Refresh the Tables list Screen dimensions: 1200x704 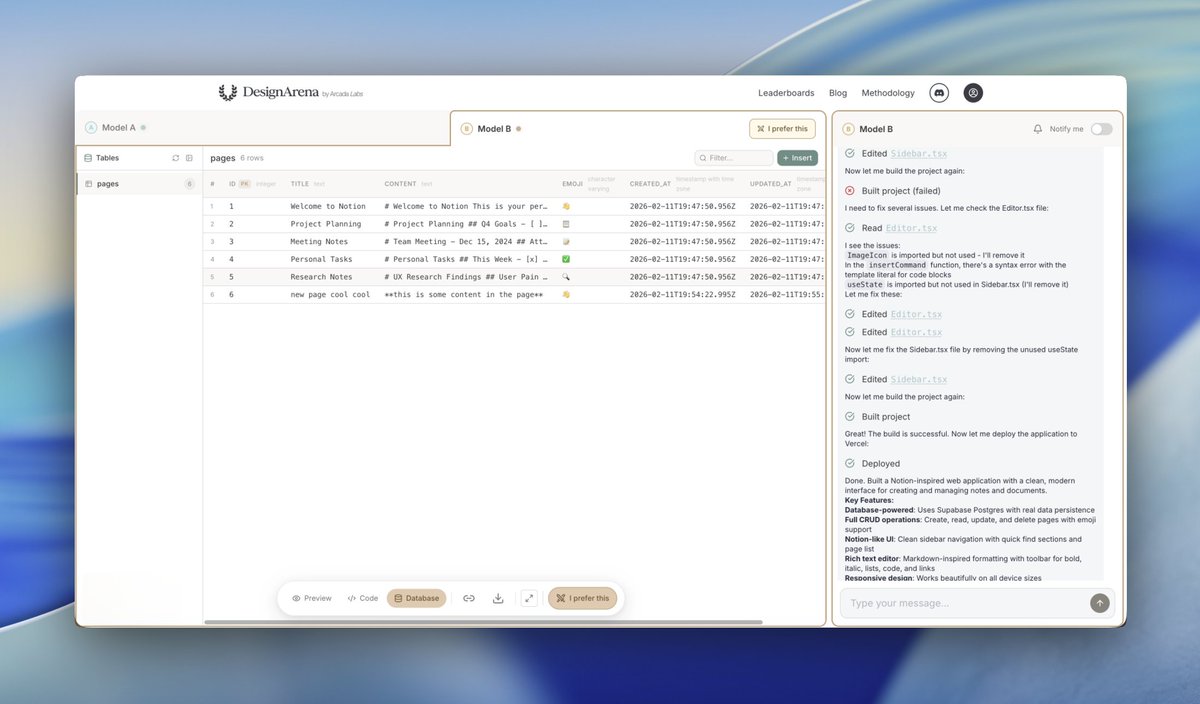tap(176, 157)
